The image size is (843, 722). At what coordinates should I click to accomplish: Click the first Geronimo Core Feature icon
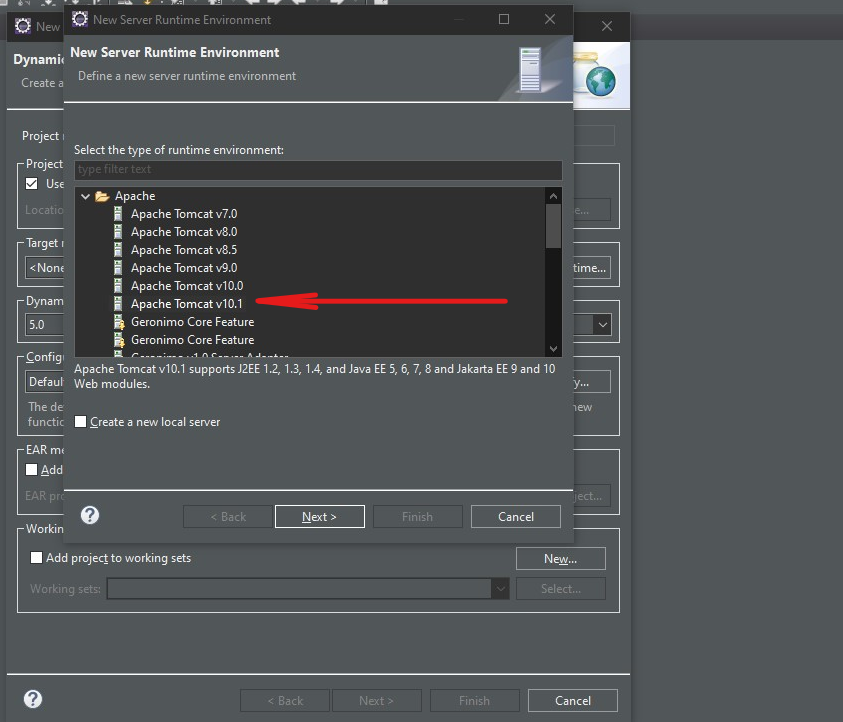pyautogui.click(x=119, y=322)
